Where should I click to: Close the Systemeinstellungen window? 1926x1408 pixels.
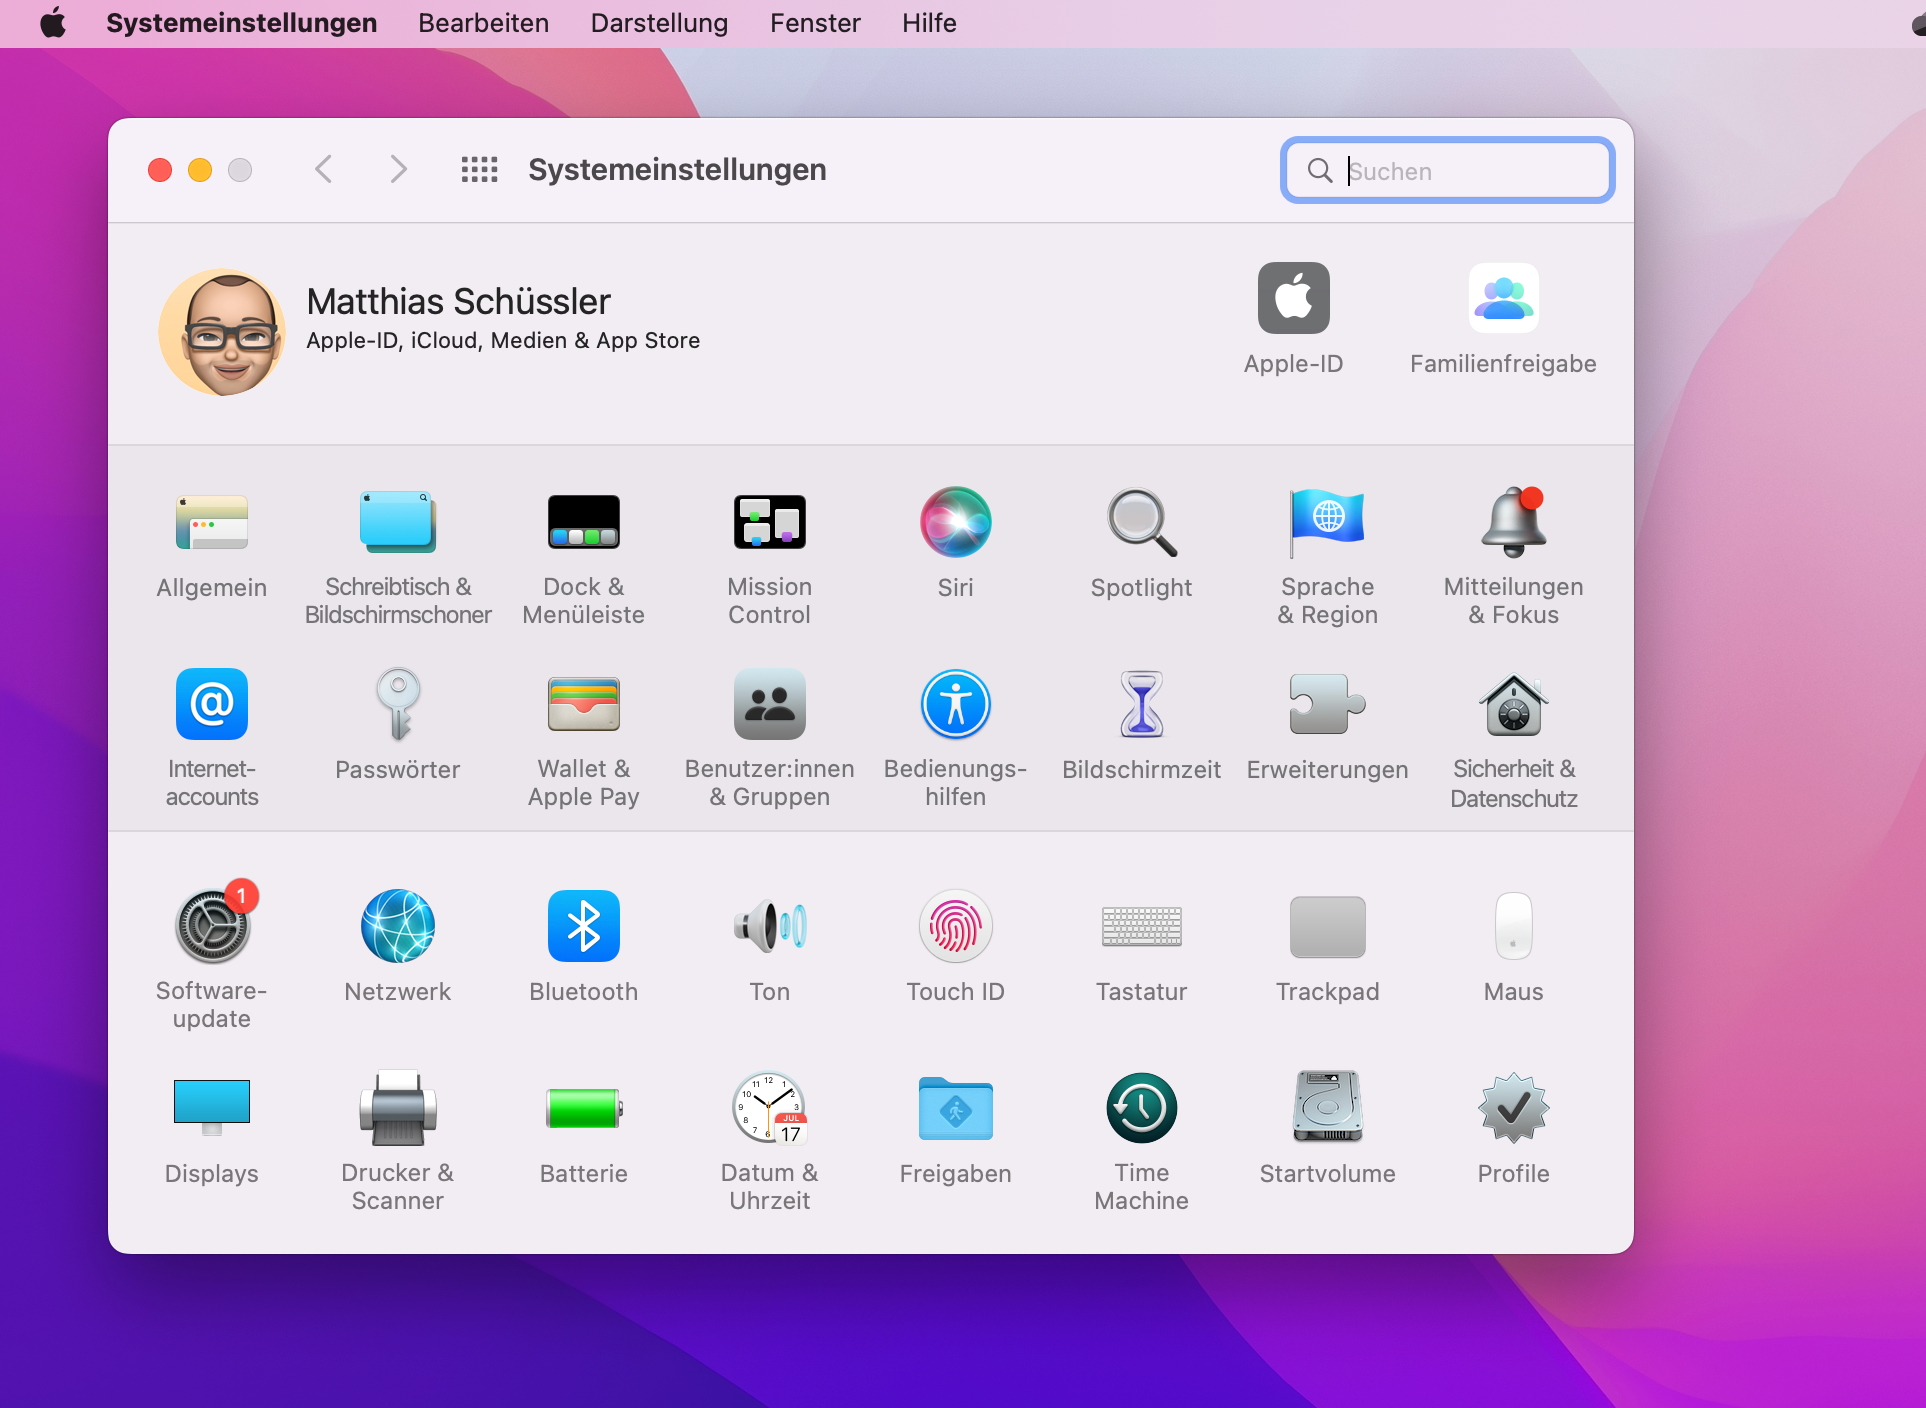(x=160, y=170)
